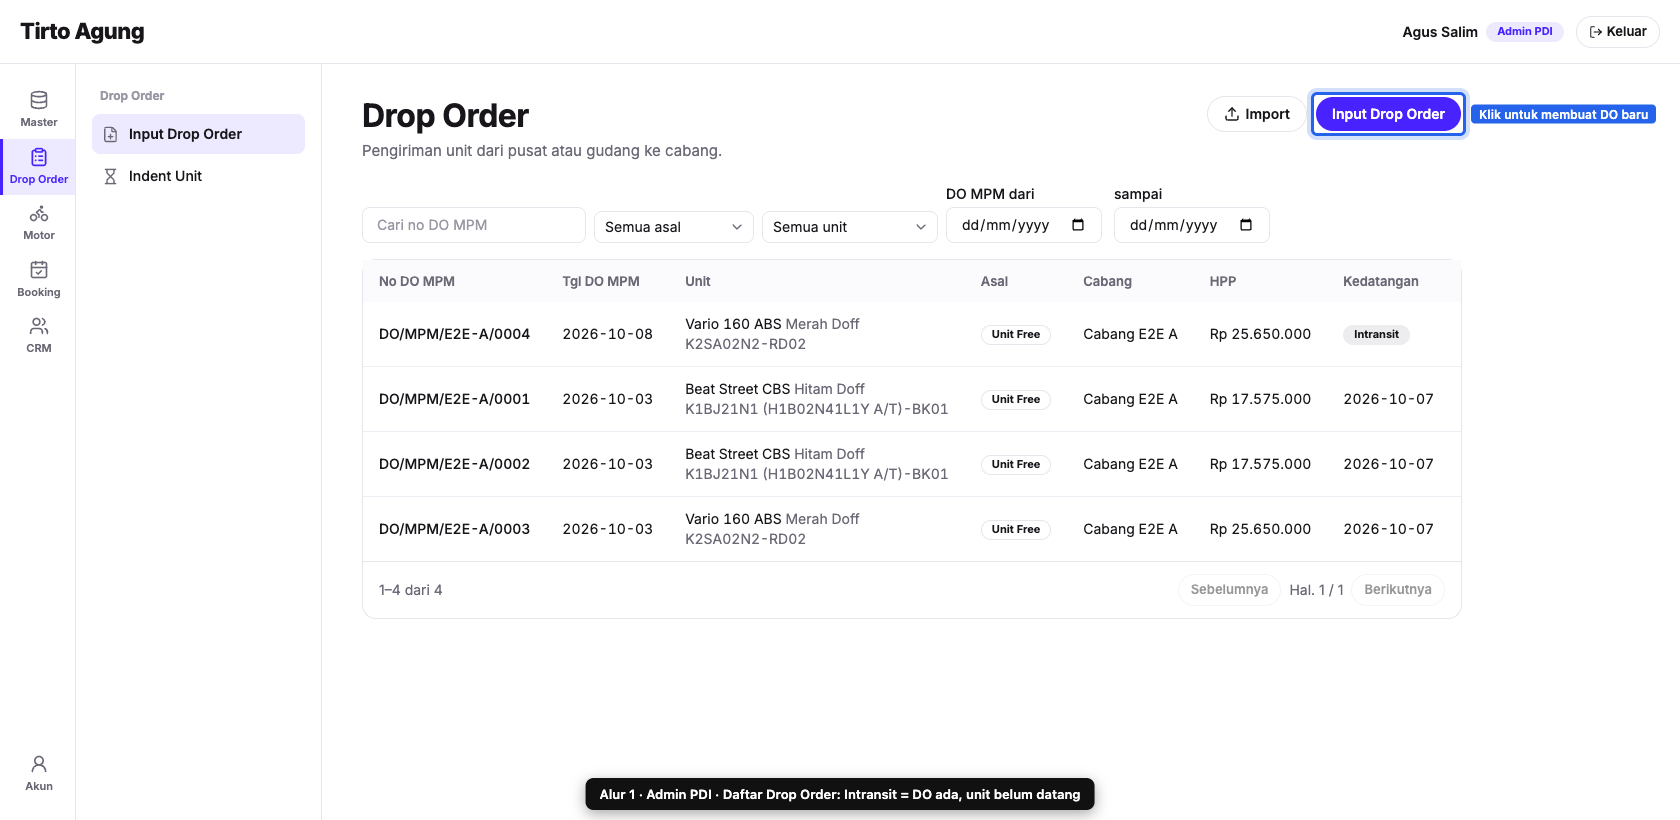Click the DO MPM dari date field
Image resolution: width=1680 pixels, height=820 pixels.
click(1024, 225)
